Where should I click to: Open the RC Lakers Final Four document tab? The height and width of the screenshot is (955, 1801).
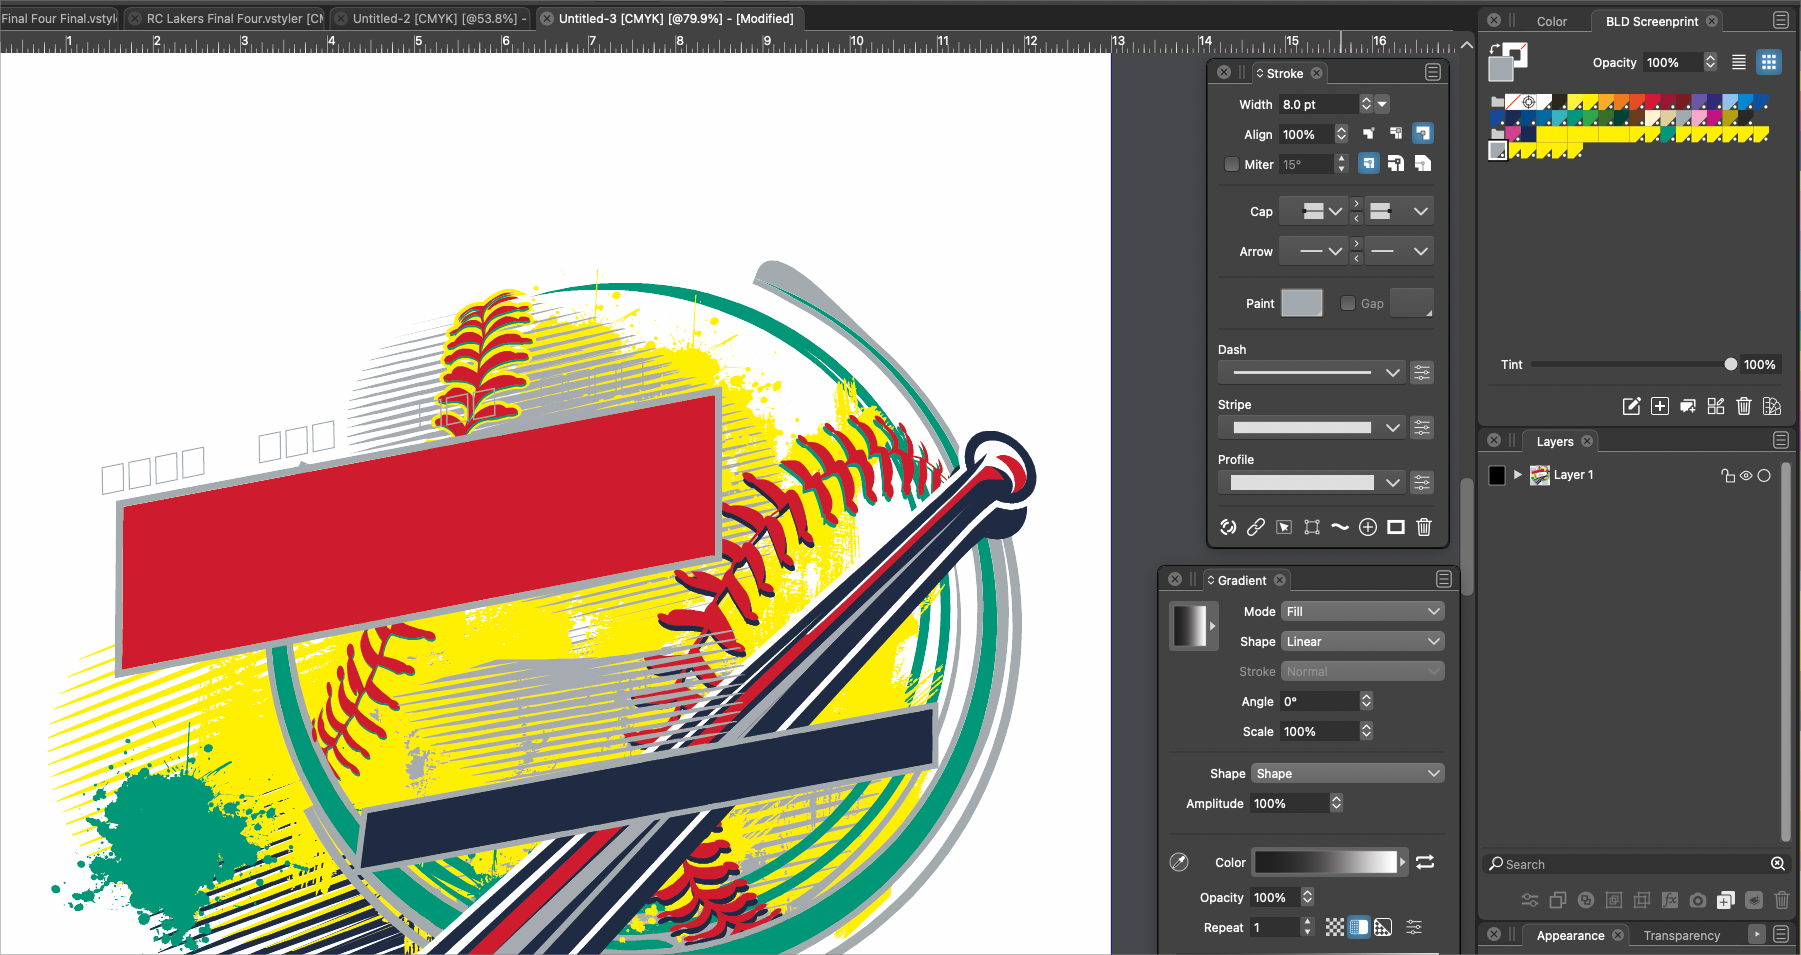pos(234,19)
